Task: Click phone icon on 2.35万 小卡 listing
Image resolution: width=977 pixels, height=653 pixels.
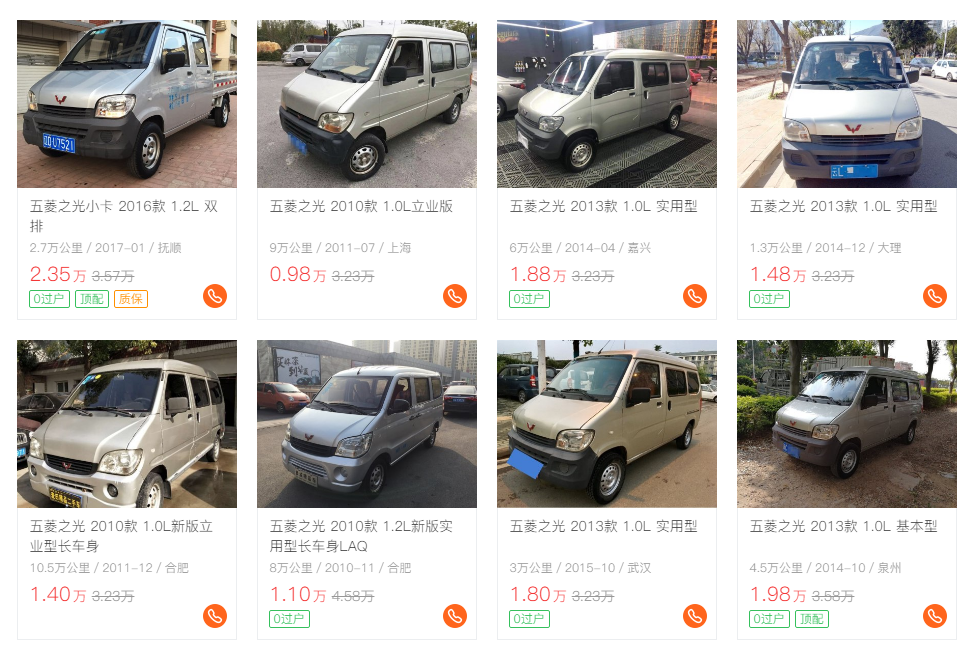Action: [x=215, y=296]
